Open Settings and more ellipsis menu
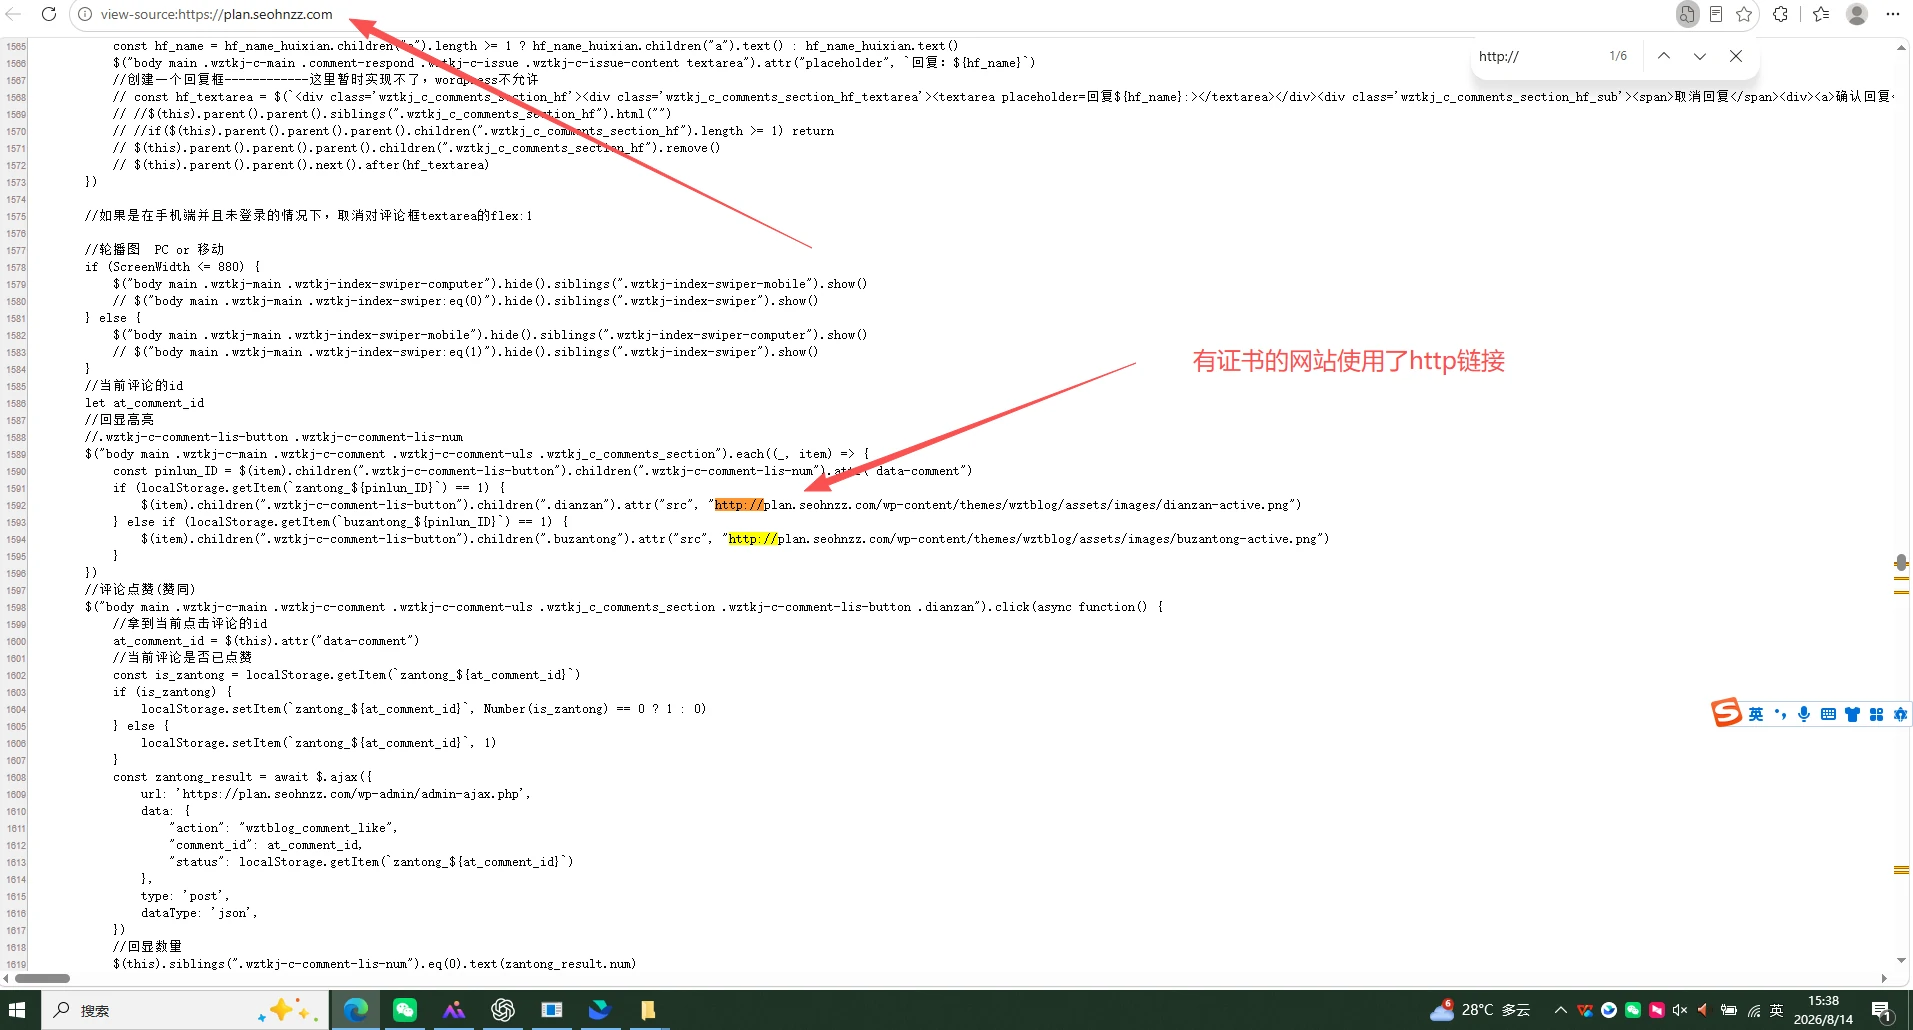 1893,14
